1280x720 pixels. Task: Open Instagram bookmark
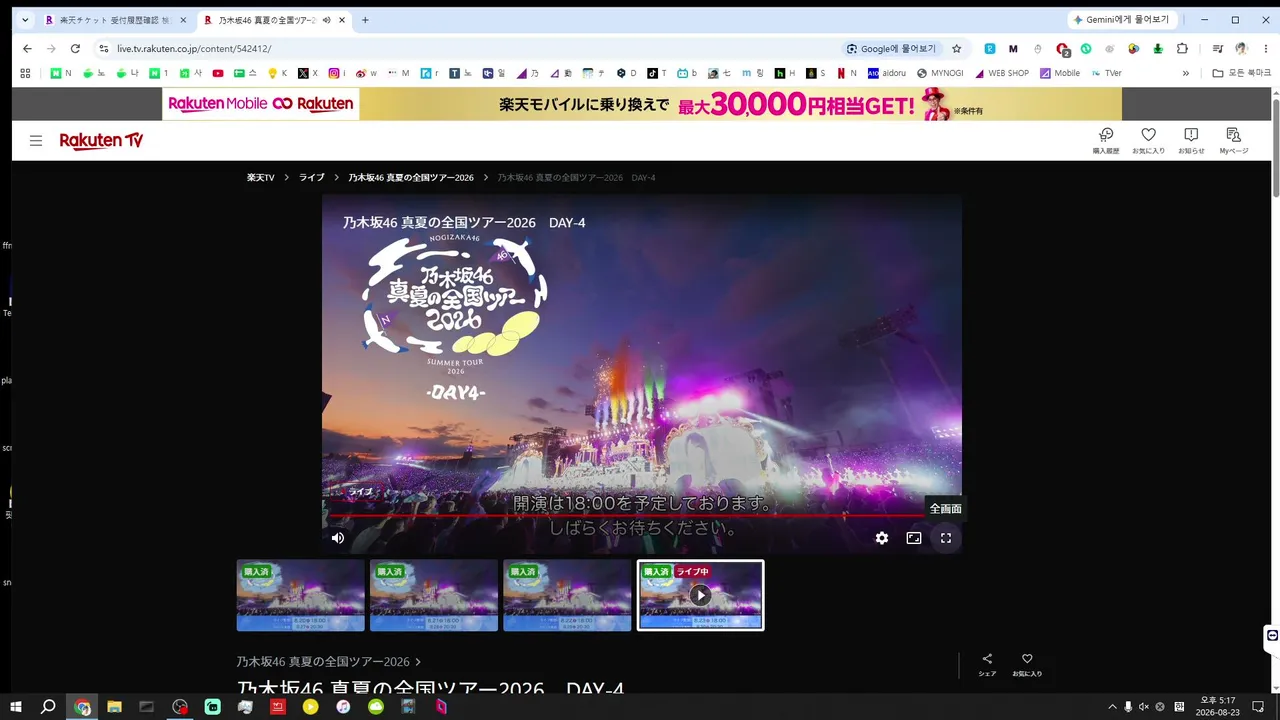click(x=338, y=73)
